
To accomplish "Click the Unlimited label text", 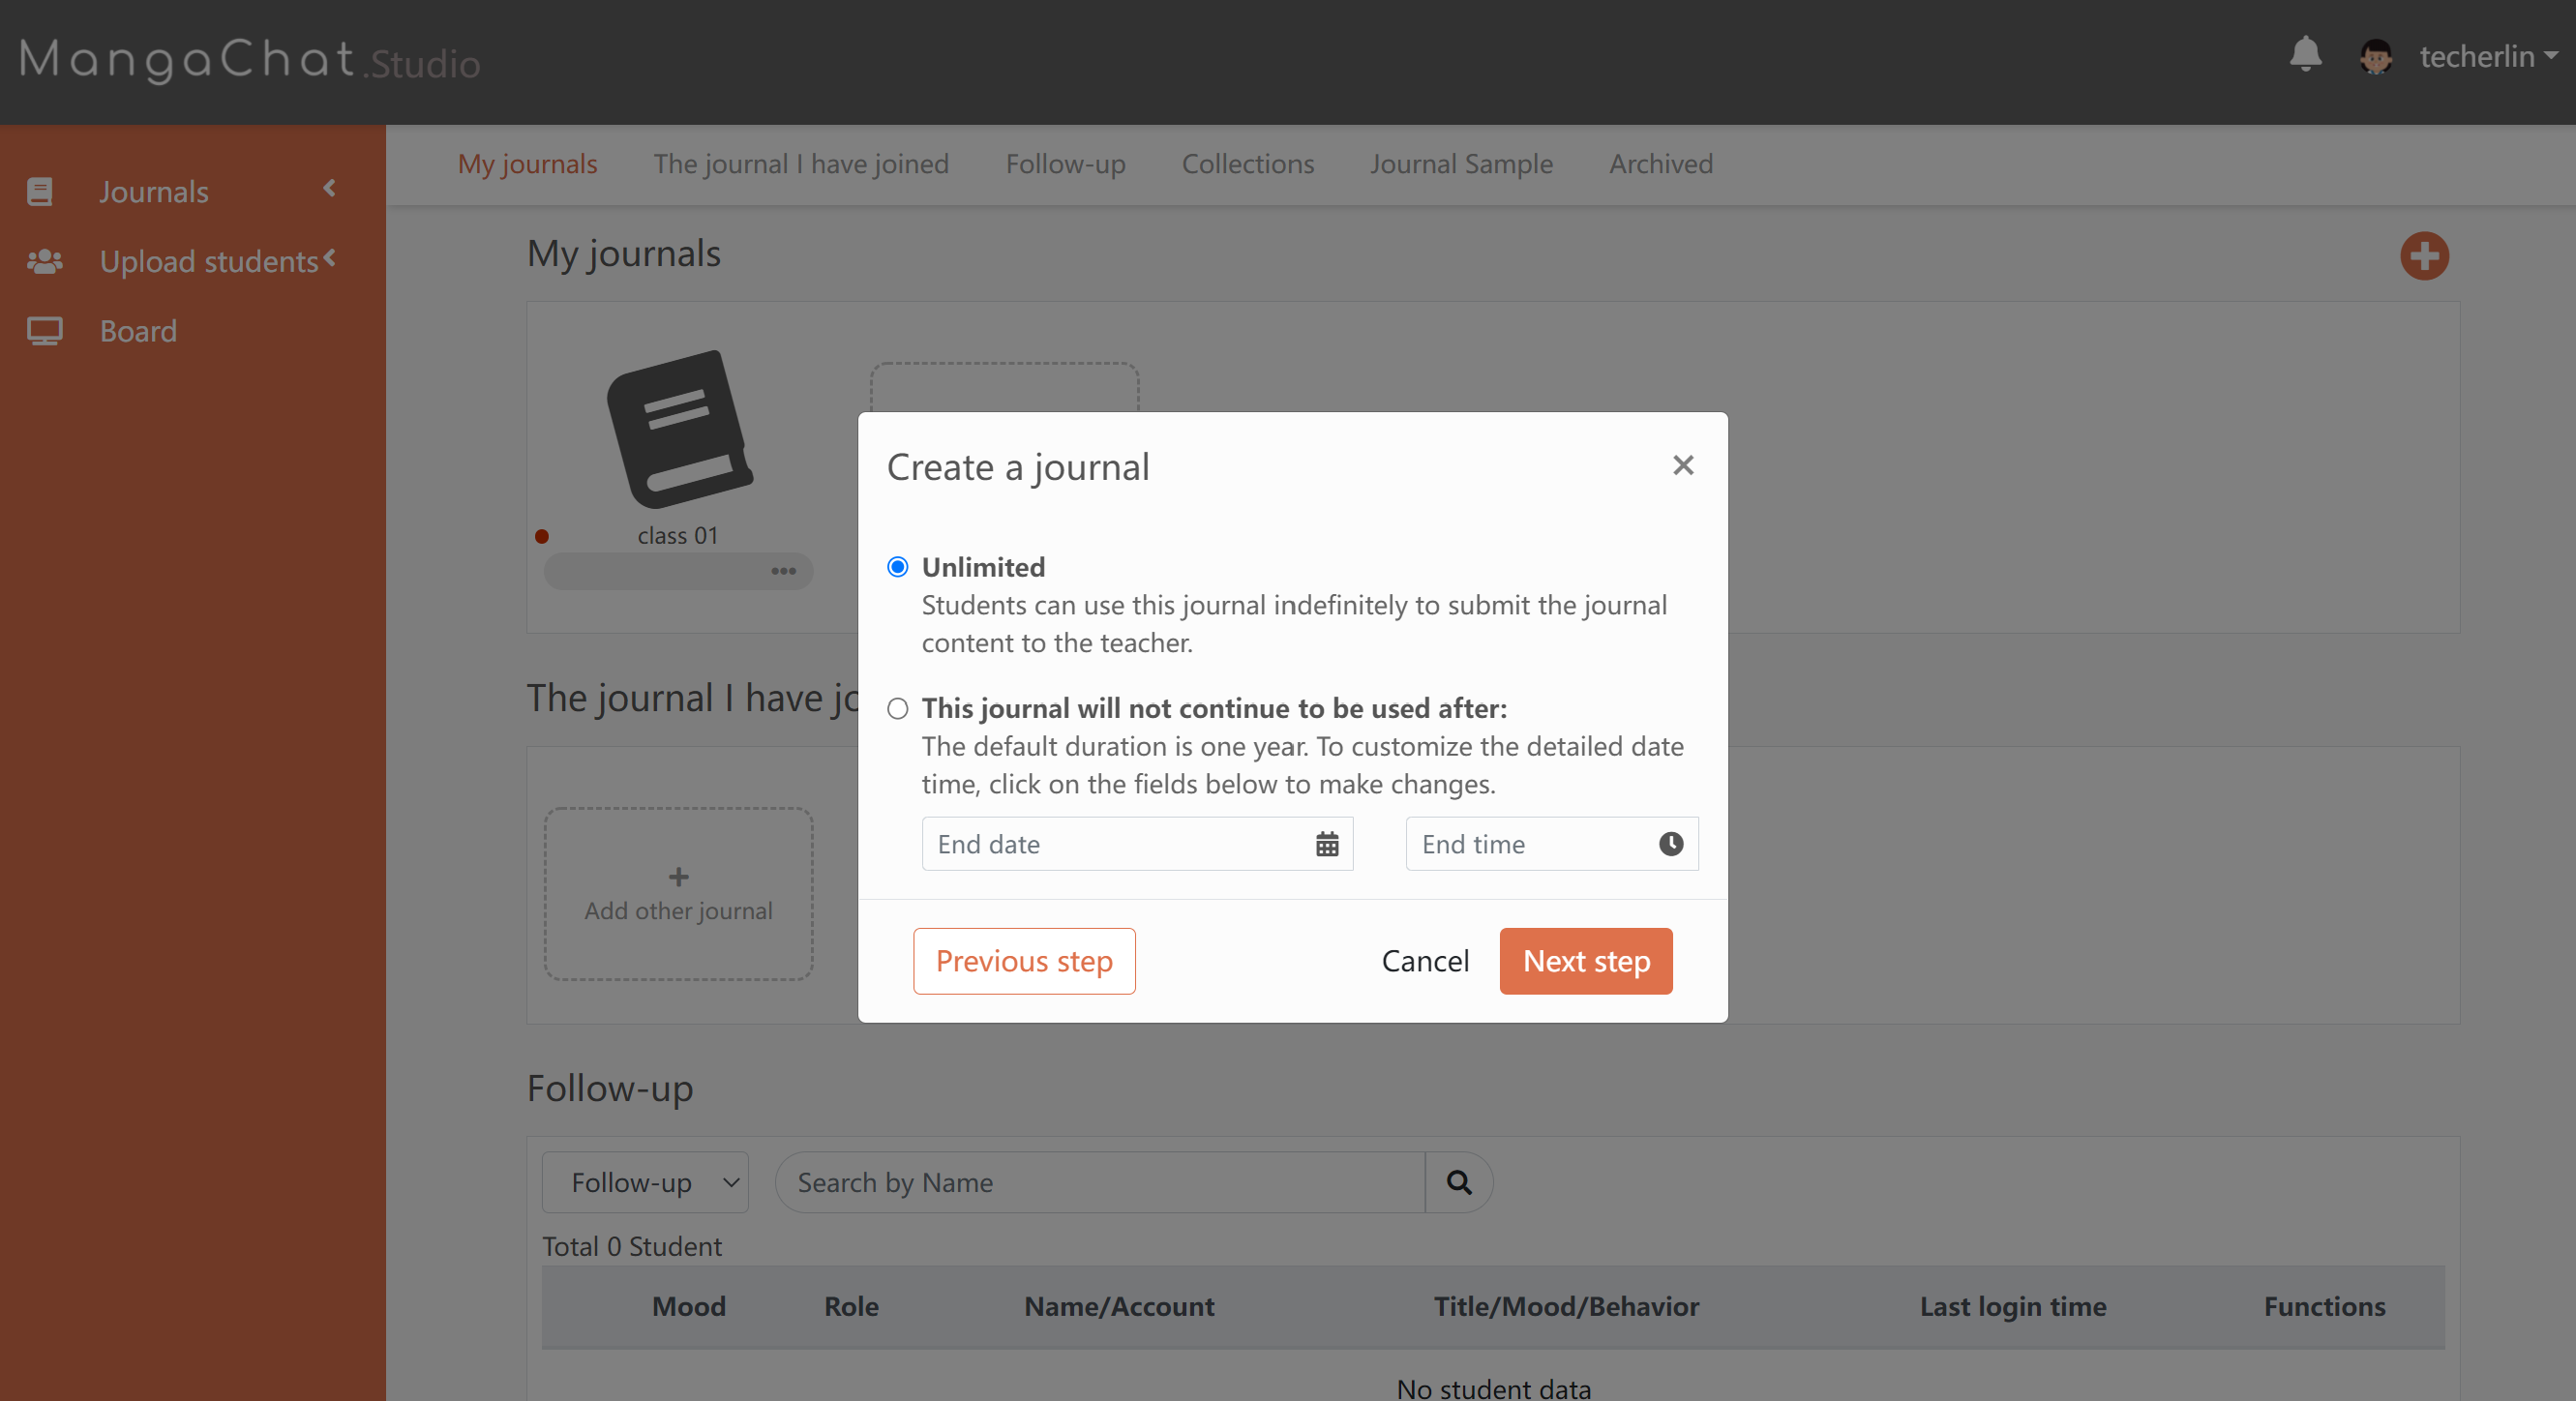I will (x=983, y=567).
